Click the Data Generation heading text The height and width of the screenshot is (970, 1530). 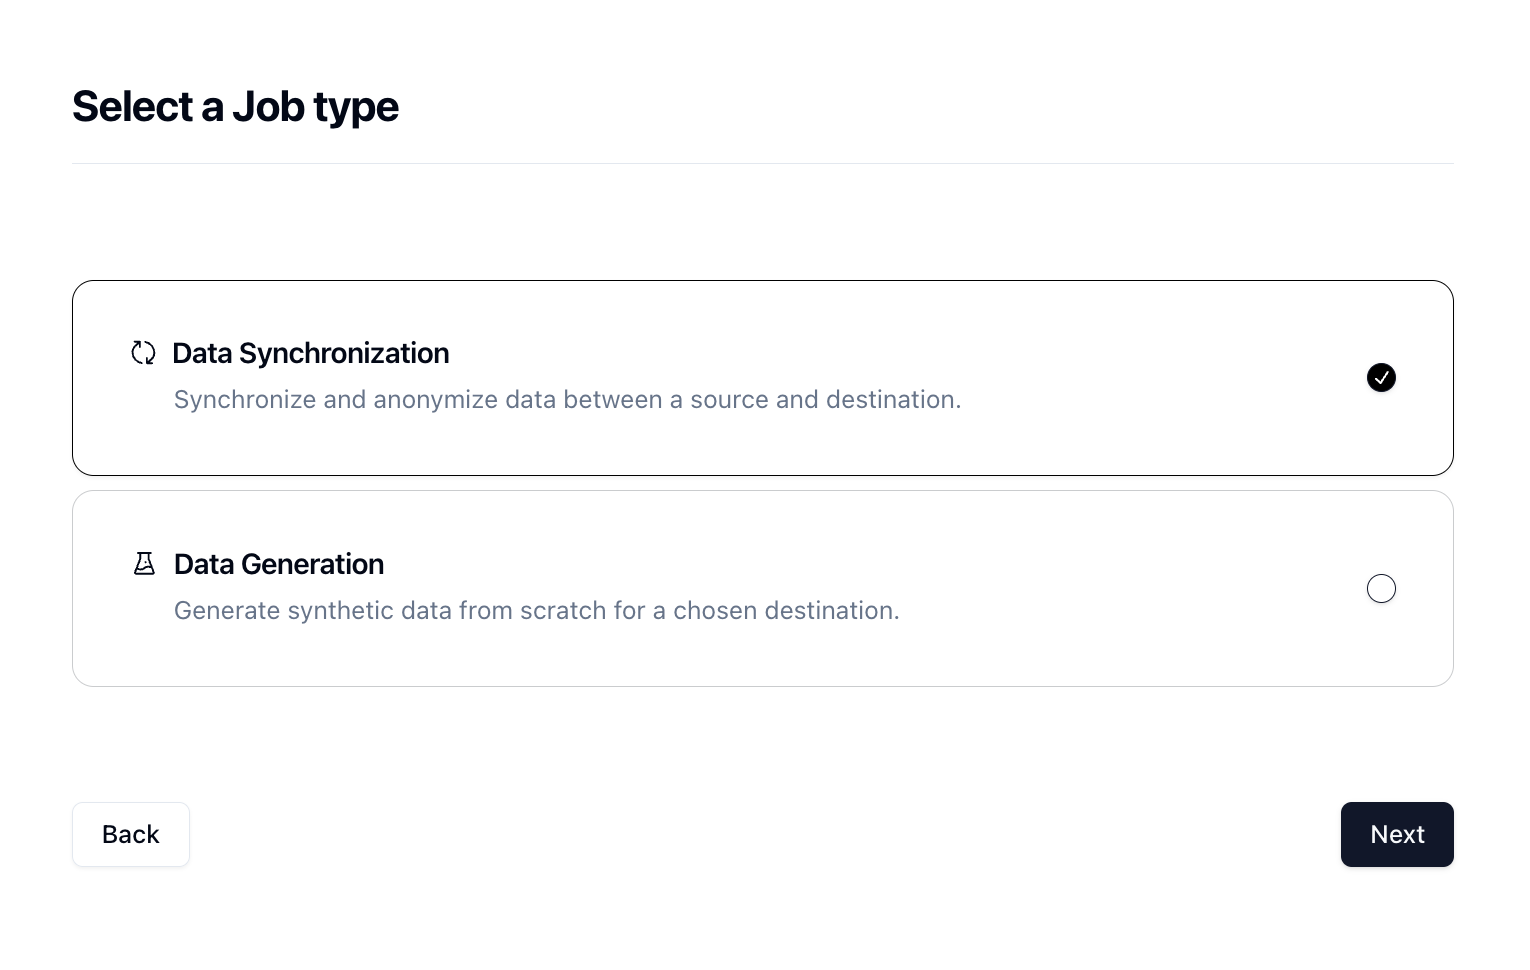point(279,564)
